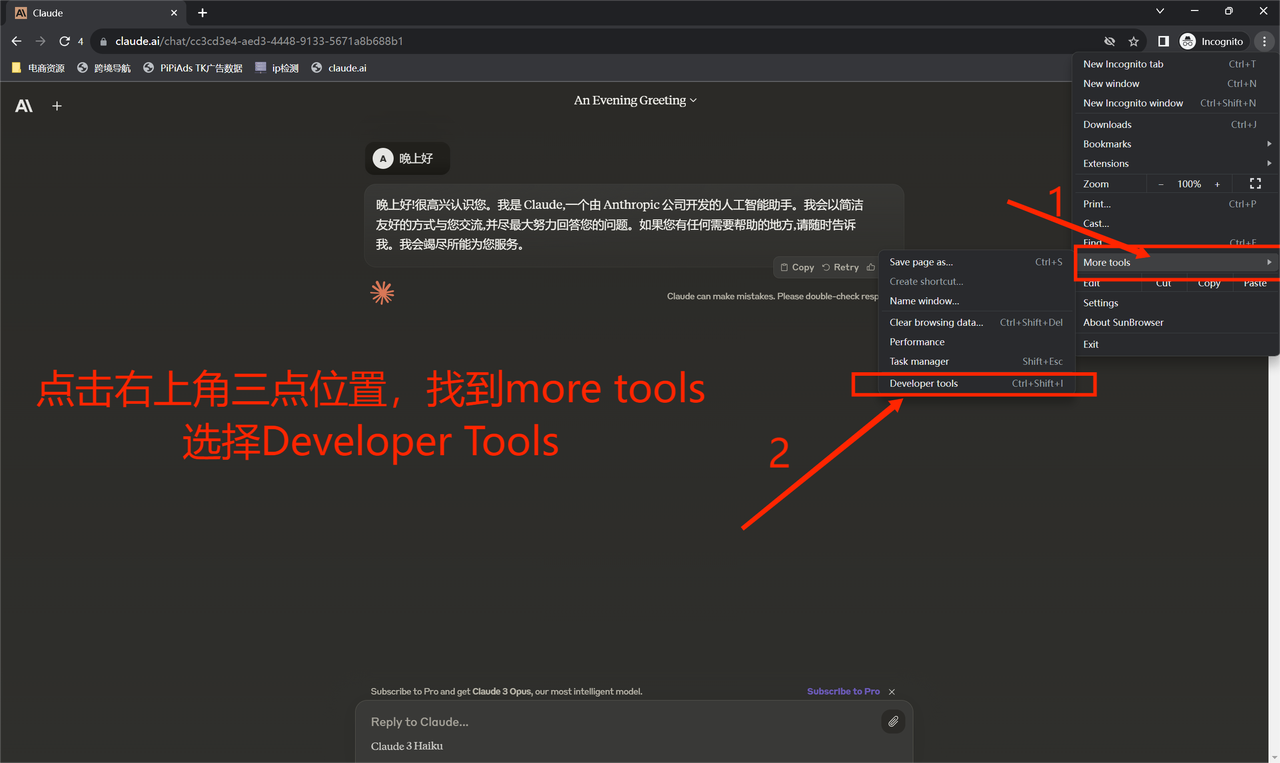Click Cut in the Edit row
The width and height of the screenshot is (1280, 763).
(1163, 284)
